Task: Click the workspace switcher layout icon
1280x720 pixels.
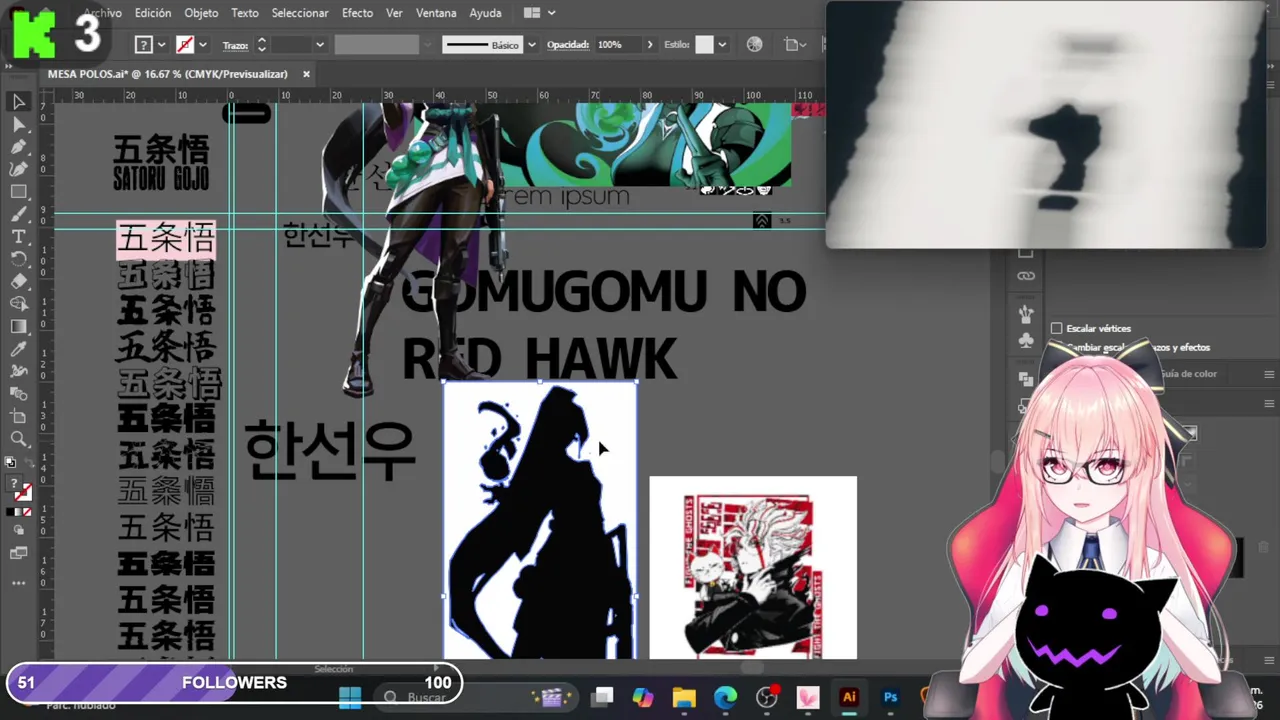Action: pos(532,13)
